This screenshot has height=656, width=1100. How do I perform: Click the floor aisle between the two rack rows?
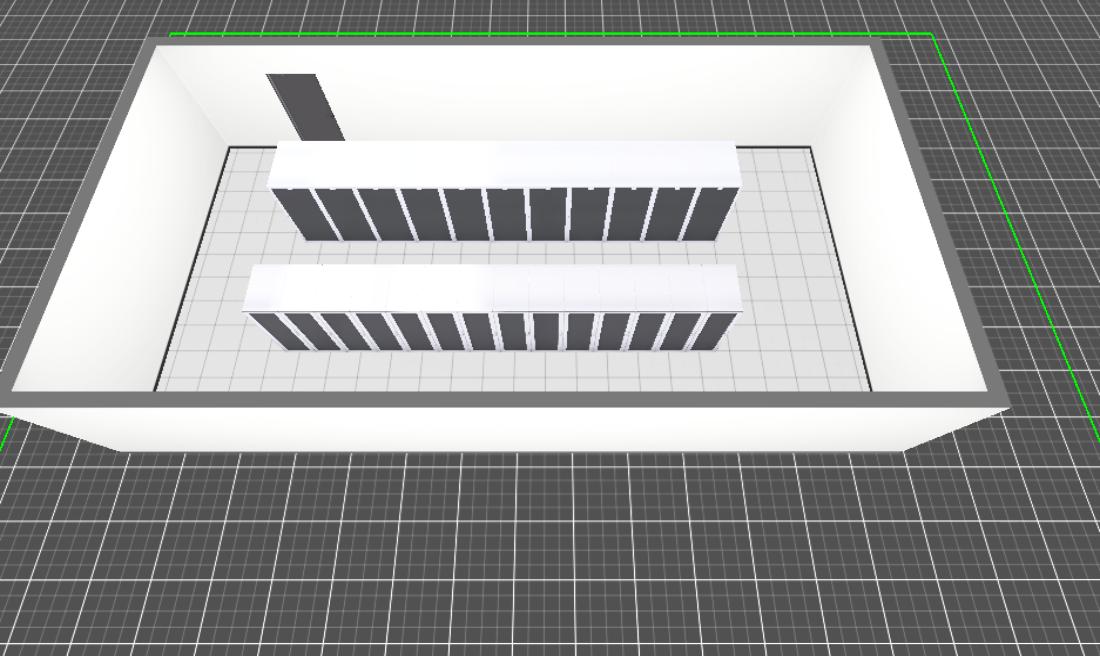click(500, 254)
